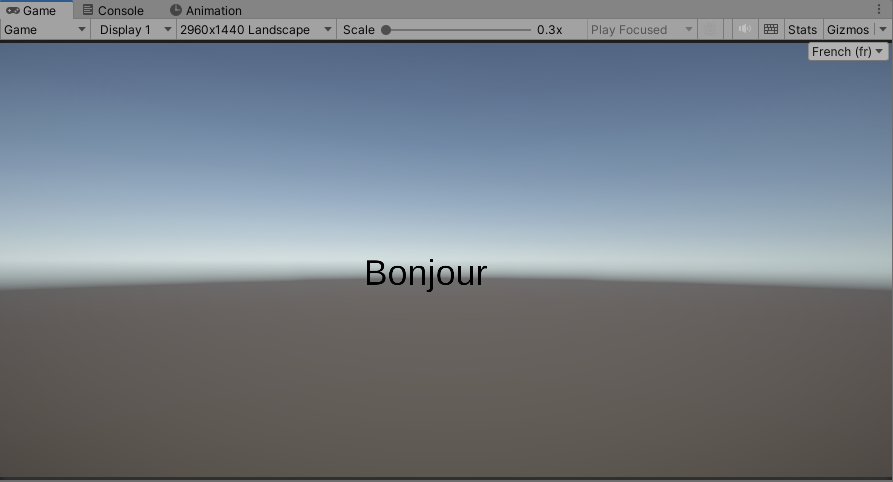Click the Scale slider handle

[386, 30]
